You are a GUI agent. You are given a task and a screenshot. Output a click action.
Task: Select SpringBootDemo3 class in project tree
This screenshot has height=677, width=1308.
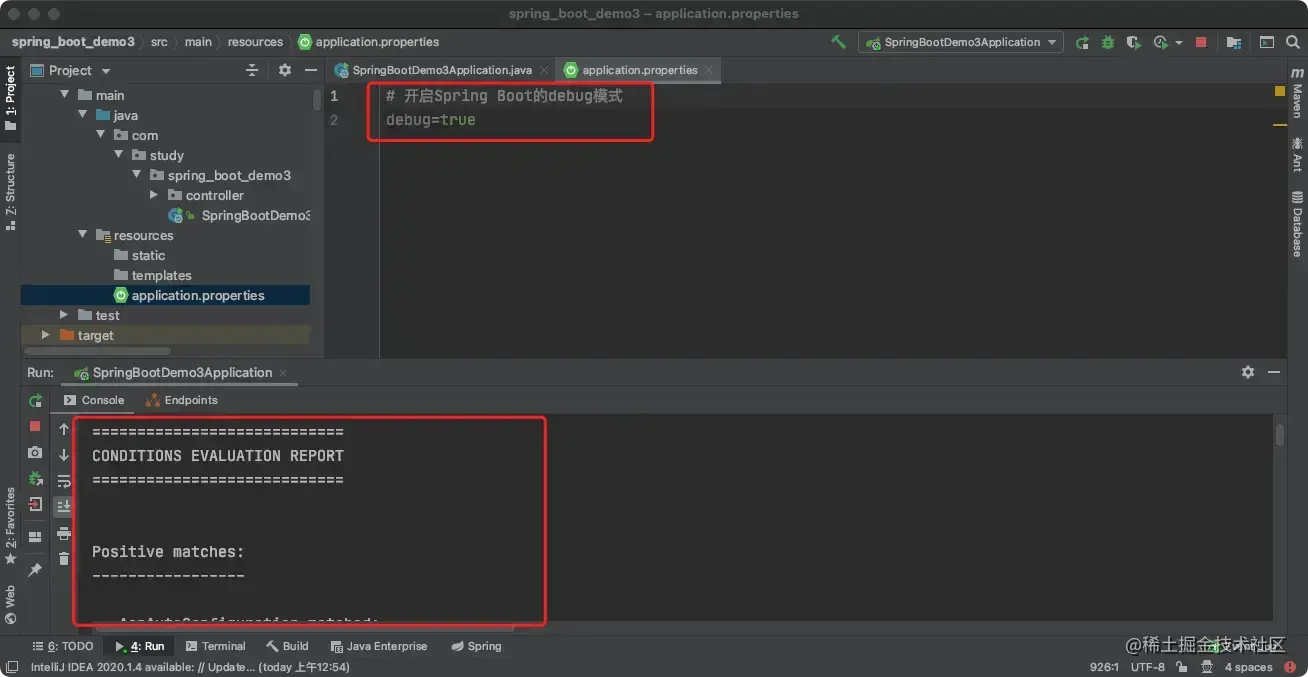(x=239, y=215)
